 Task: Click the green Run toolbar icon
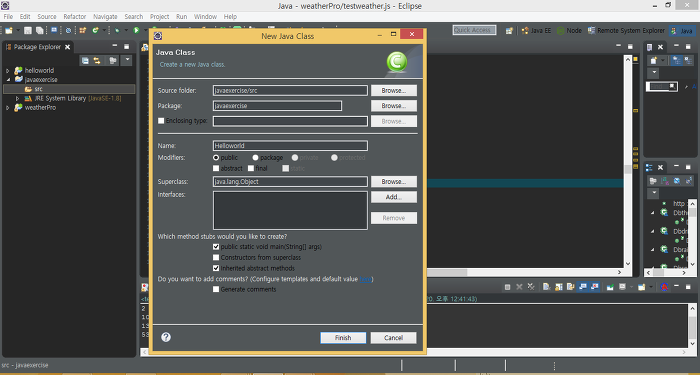tap(136, 30)
